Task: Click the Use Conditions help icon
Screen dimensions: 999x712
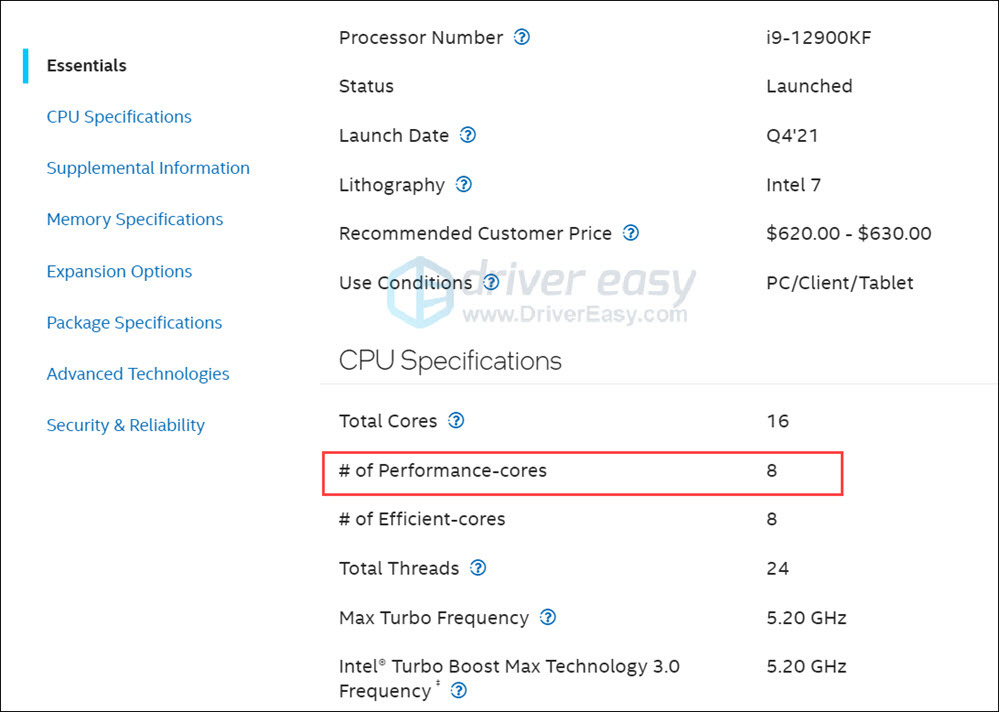Action: click(490, 283)
